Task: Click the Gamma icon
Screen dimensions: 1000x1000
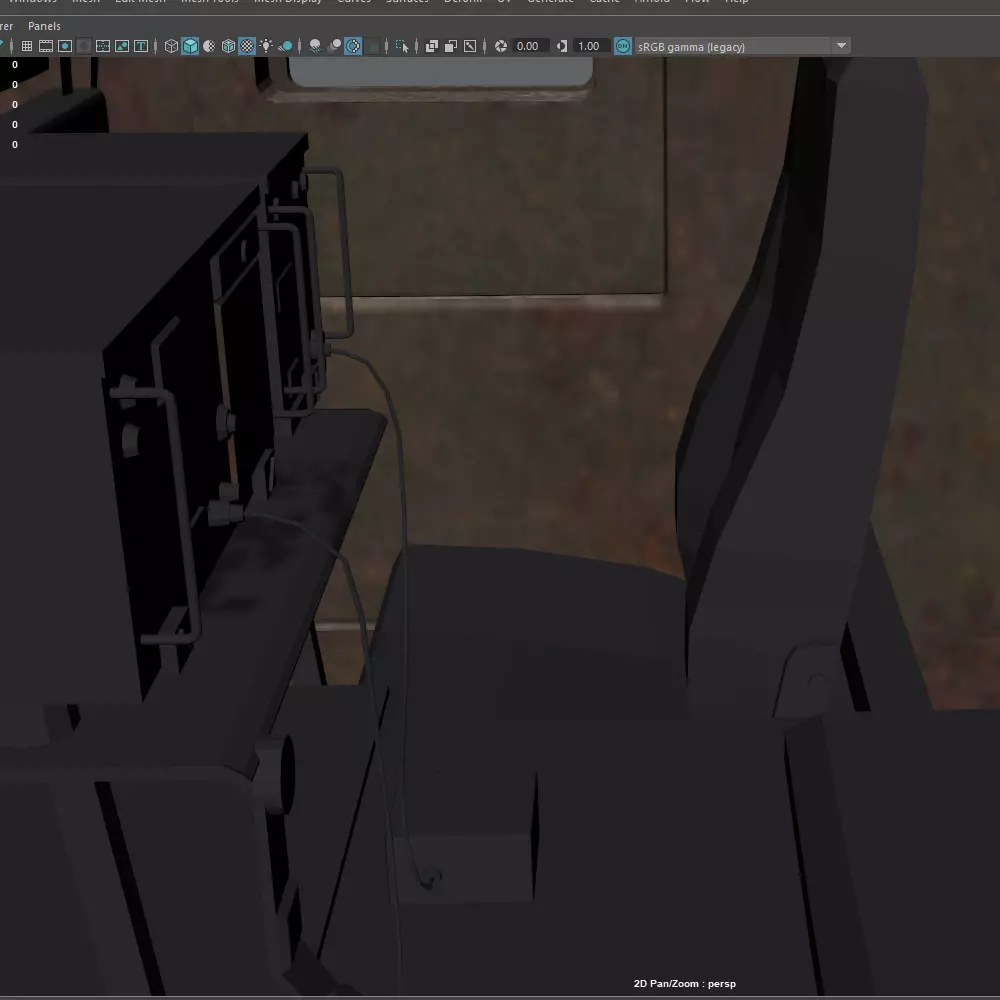Action: pos(562,46)
